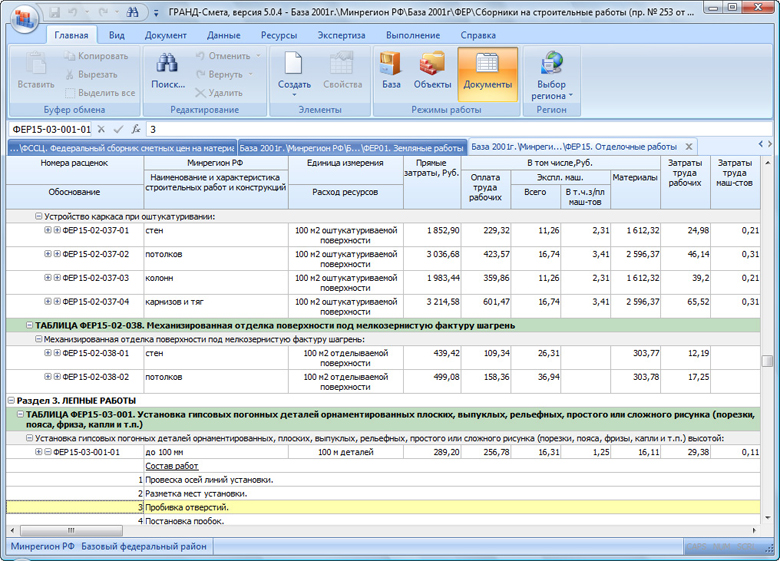780x561 pixels.
Task: Open the quick access toolbar customize arrow
Action: point(156,13)
